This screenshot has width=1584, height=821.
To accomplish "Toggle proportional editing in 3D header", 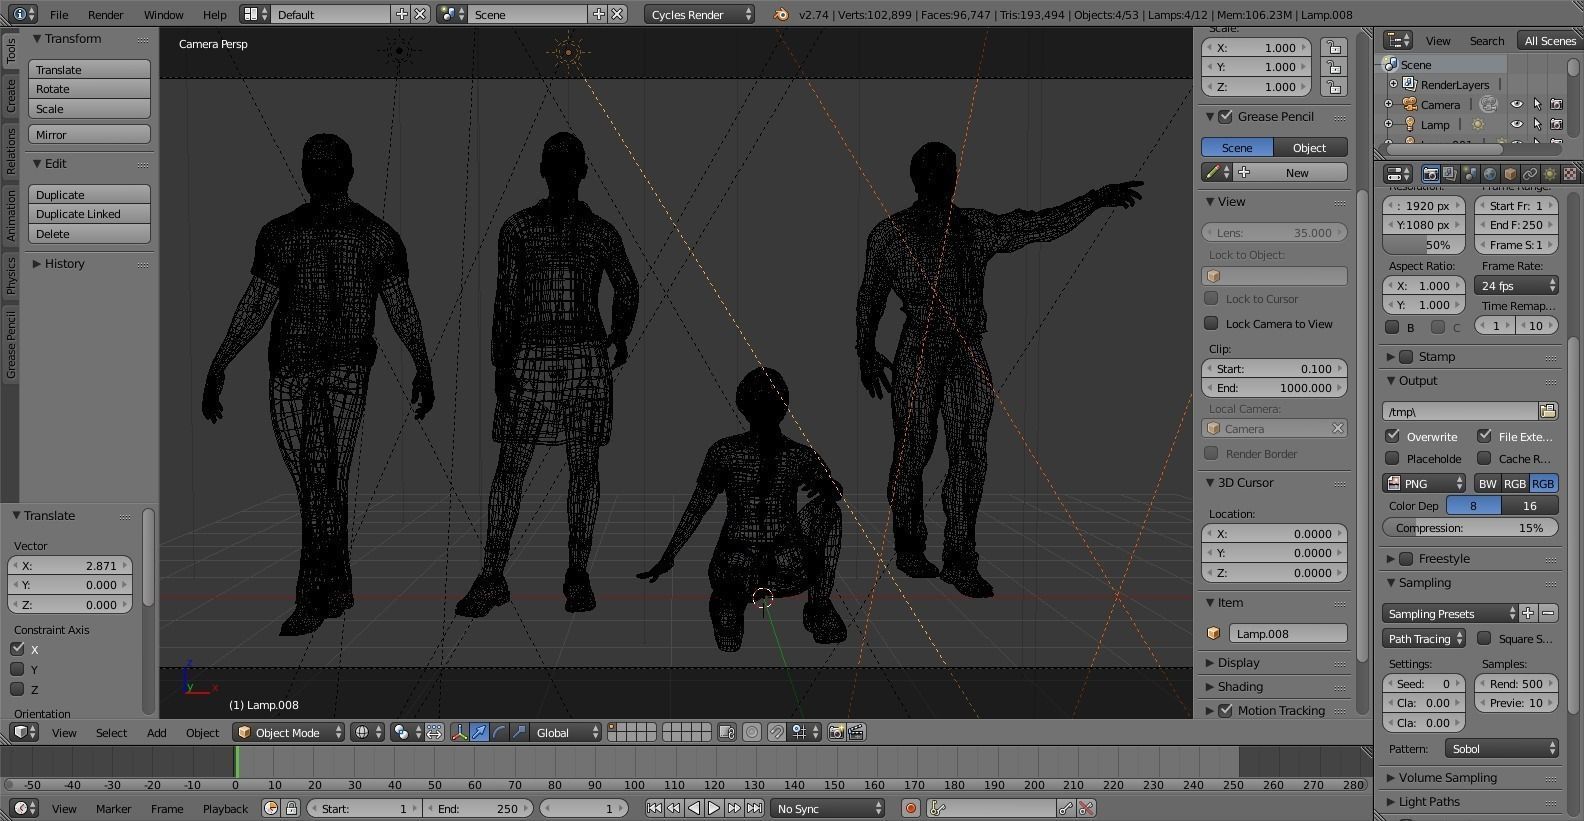I will tap(752, 733).
